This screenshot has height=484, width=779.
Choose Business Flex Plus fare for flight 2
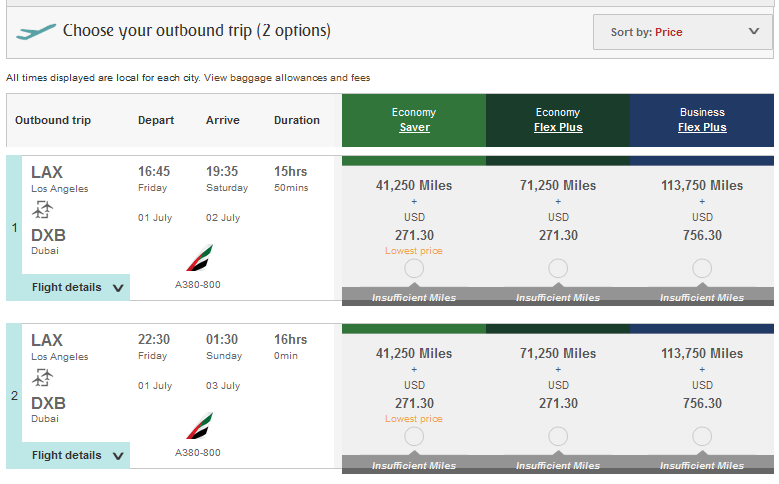(702, 436)
